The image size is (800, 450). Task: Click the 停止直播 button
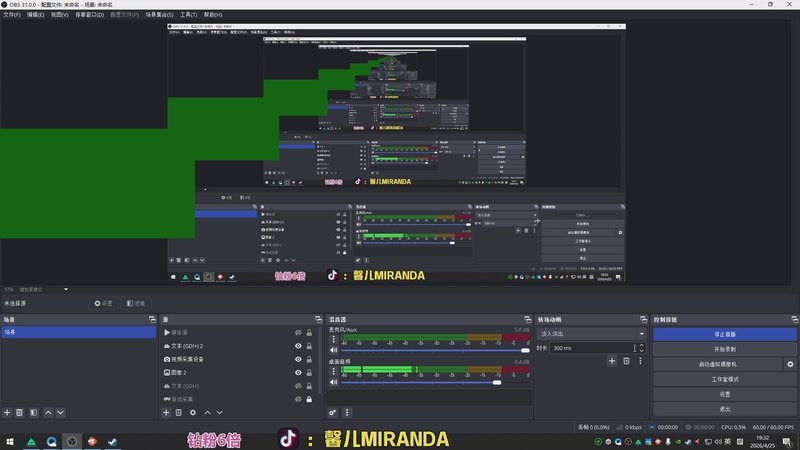tap(724, 334)
